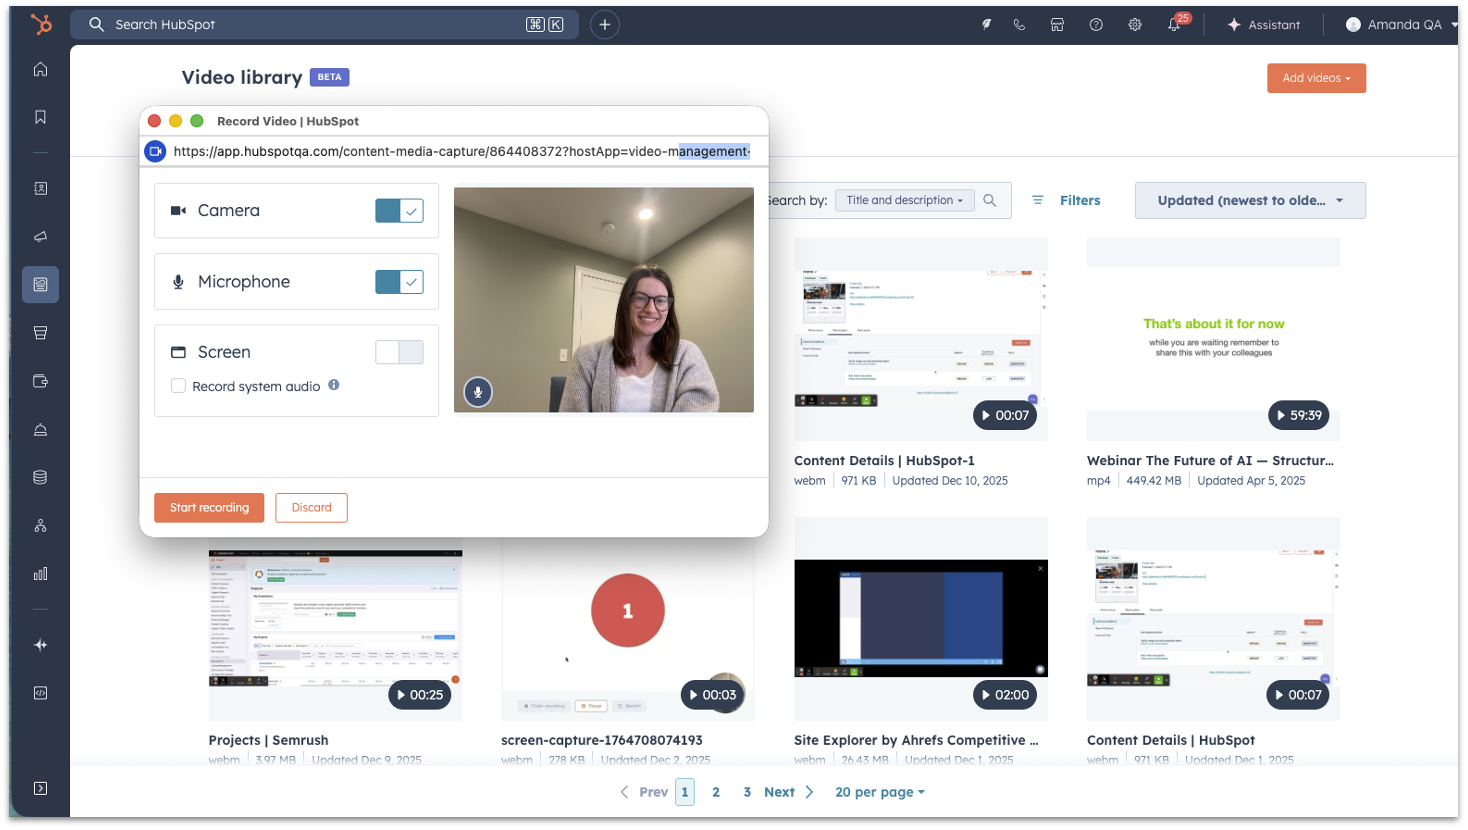Click the title 'Content Details | HubSpot-1'
This screenshot has height=830, width=1468.
pos(884,461)
